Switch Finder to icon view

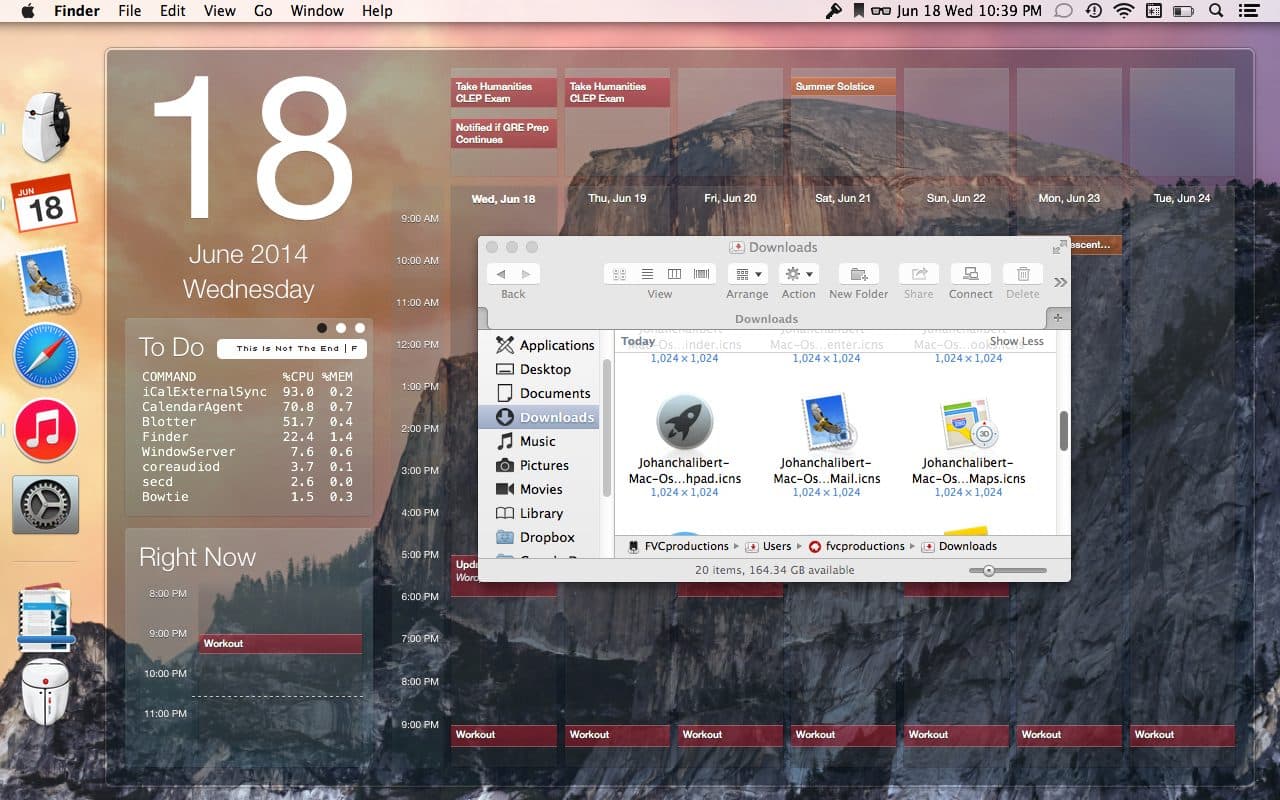619,274
